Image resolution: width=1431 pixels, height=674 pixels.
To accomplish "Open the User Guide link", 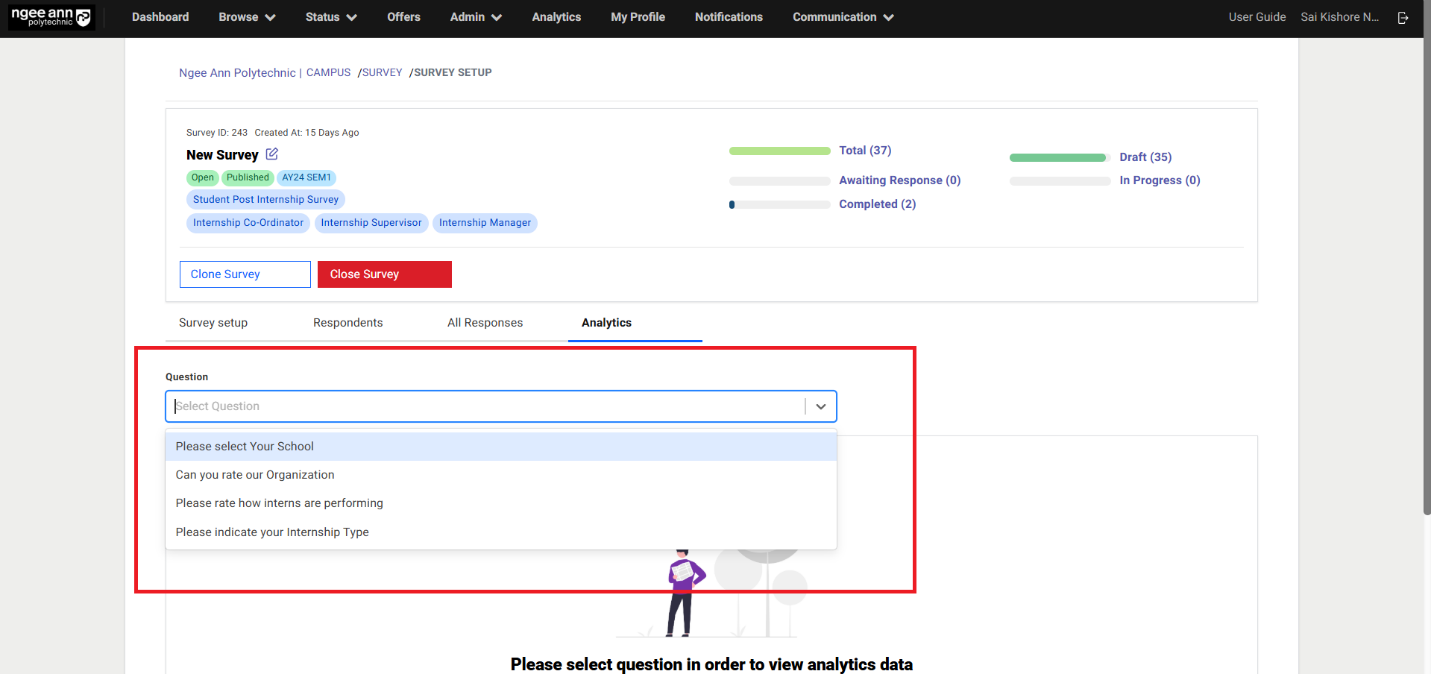I will [1257, 17].
